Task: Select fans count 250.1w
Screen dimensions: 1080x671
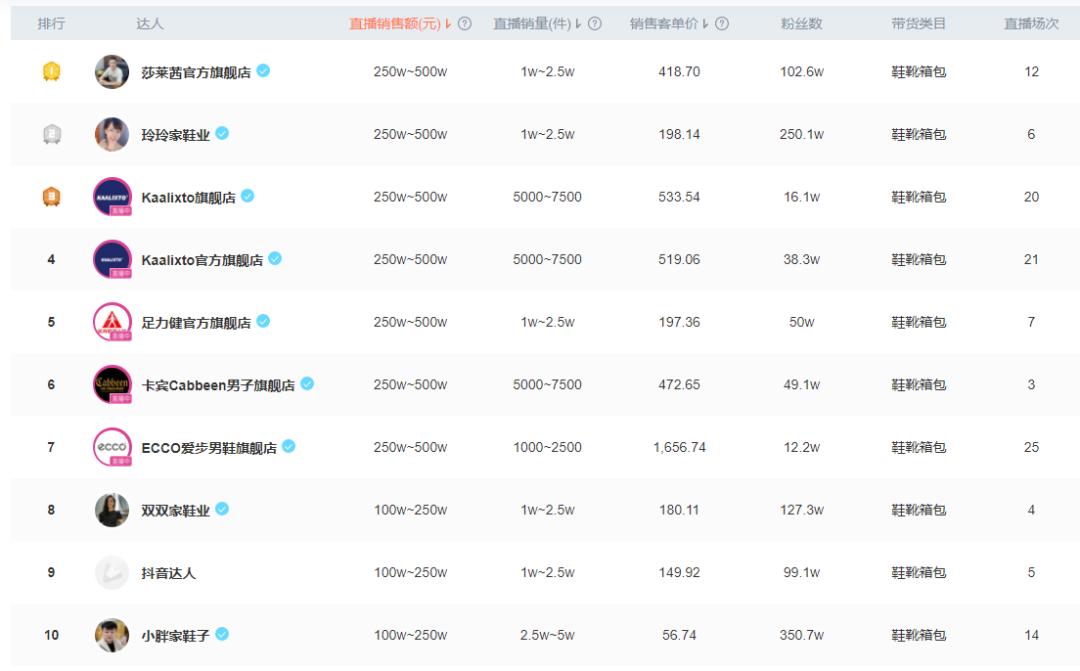Action: (802, 134)
